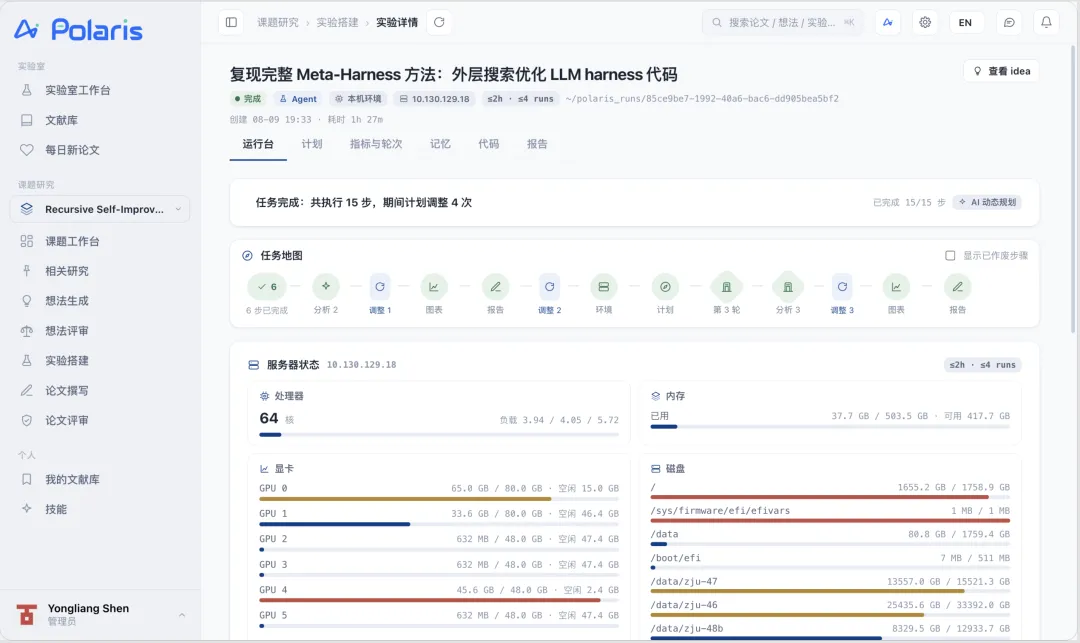The width and height of the screenshot is (1080, 643).
Task: Click the first 报告 step node in task map
Action: (x=495, y=287)
